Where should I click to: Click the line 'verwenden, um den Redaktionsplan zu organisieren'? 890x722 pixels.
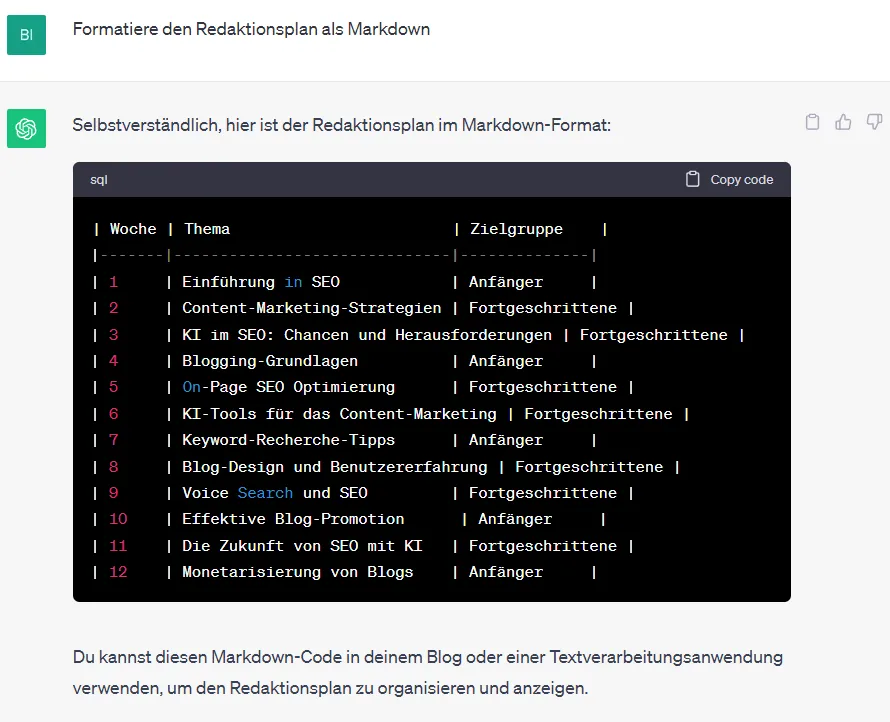tap(330, 689)
